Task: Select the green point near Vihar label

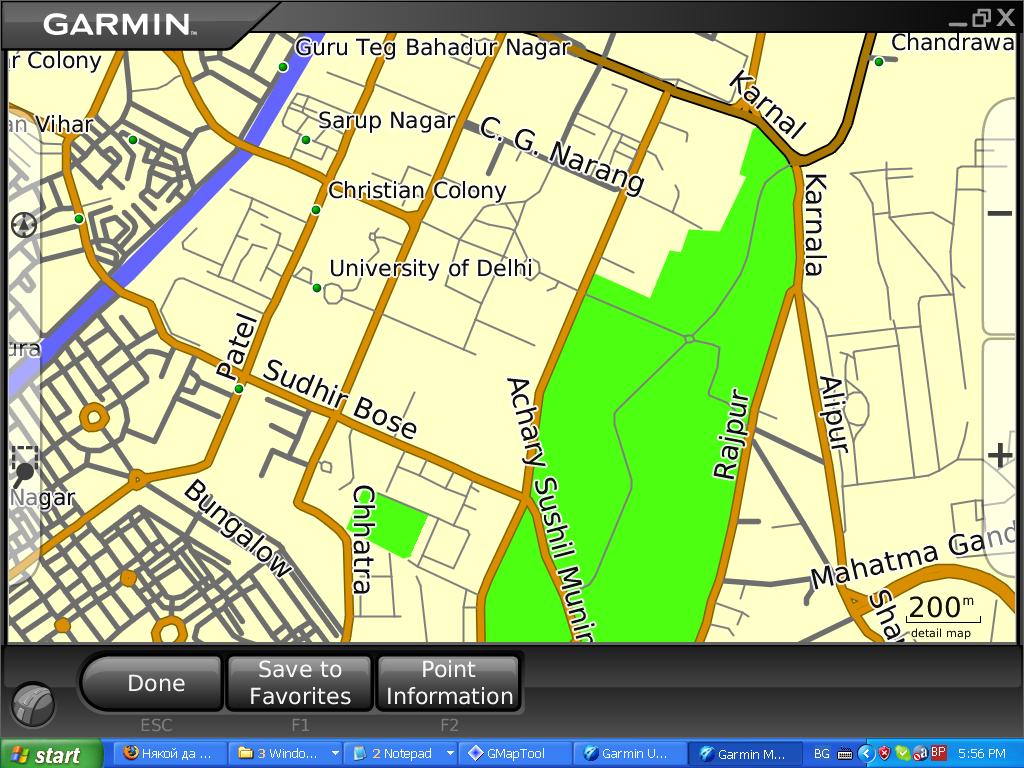Action: [133, 140]
